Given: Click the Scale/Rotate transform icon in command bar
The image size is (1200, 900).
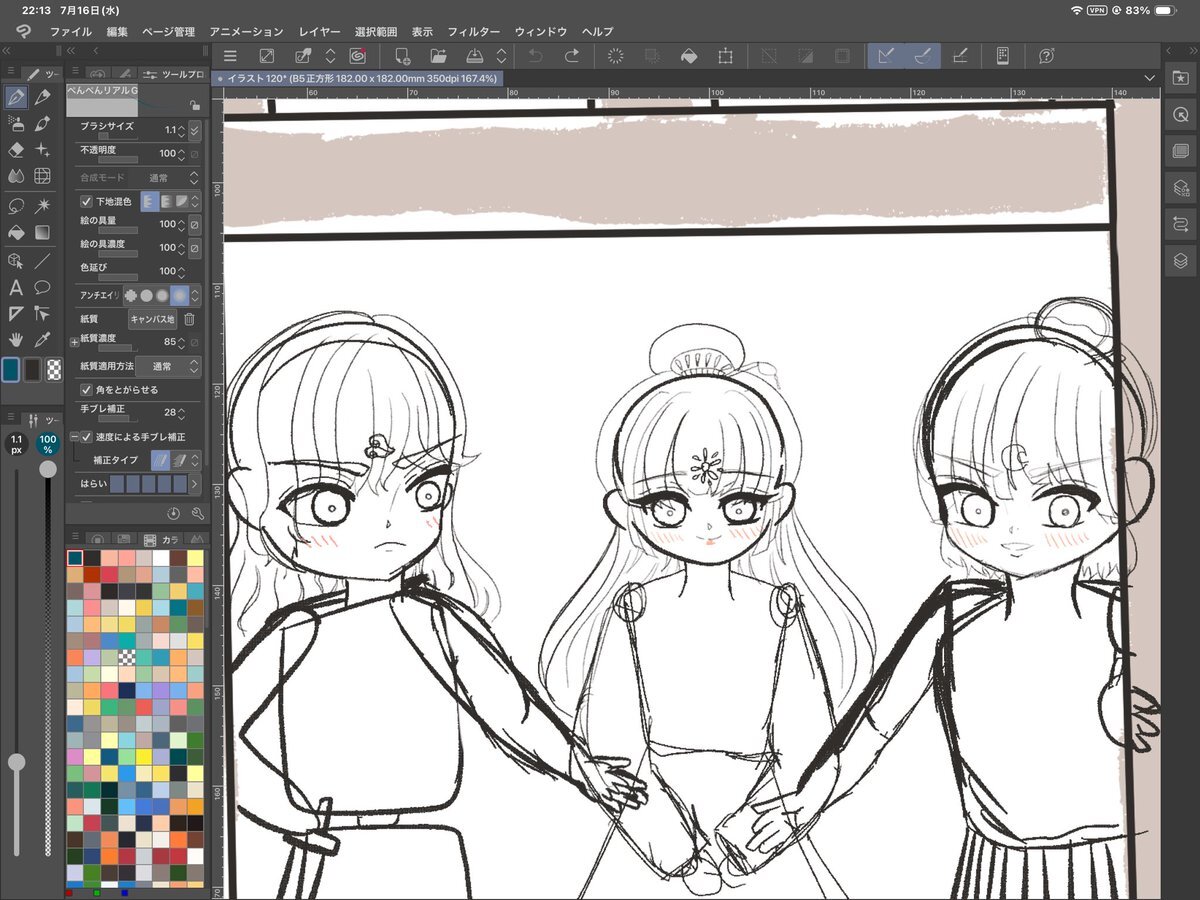Looking at the screenshot, I should click(x=726, y=56).
